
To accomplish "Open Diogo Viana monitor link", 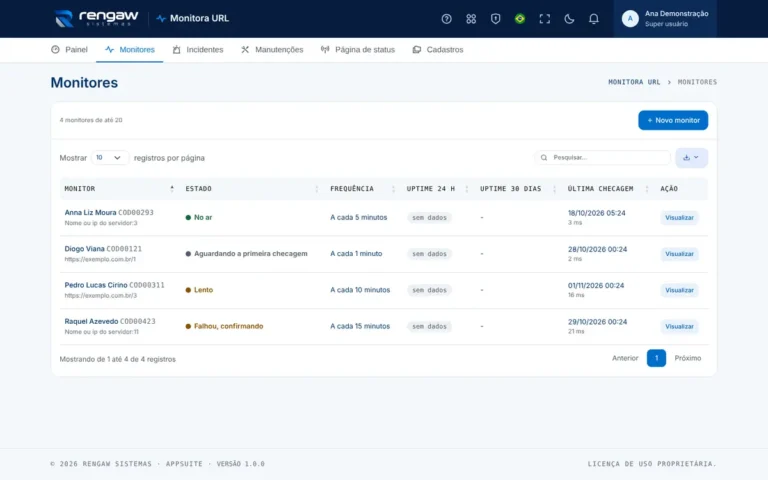I will pos(84,249).
